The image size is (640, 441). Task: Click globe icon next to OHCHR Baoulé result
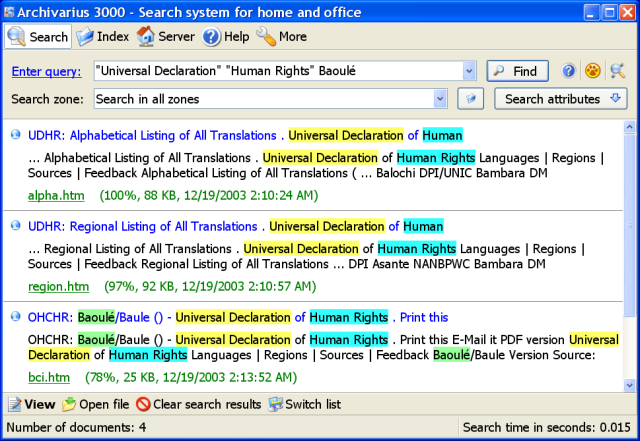(16, 316)
